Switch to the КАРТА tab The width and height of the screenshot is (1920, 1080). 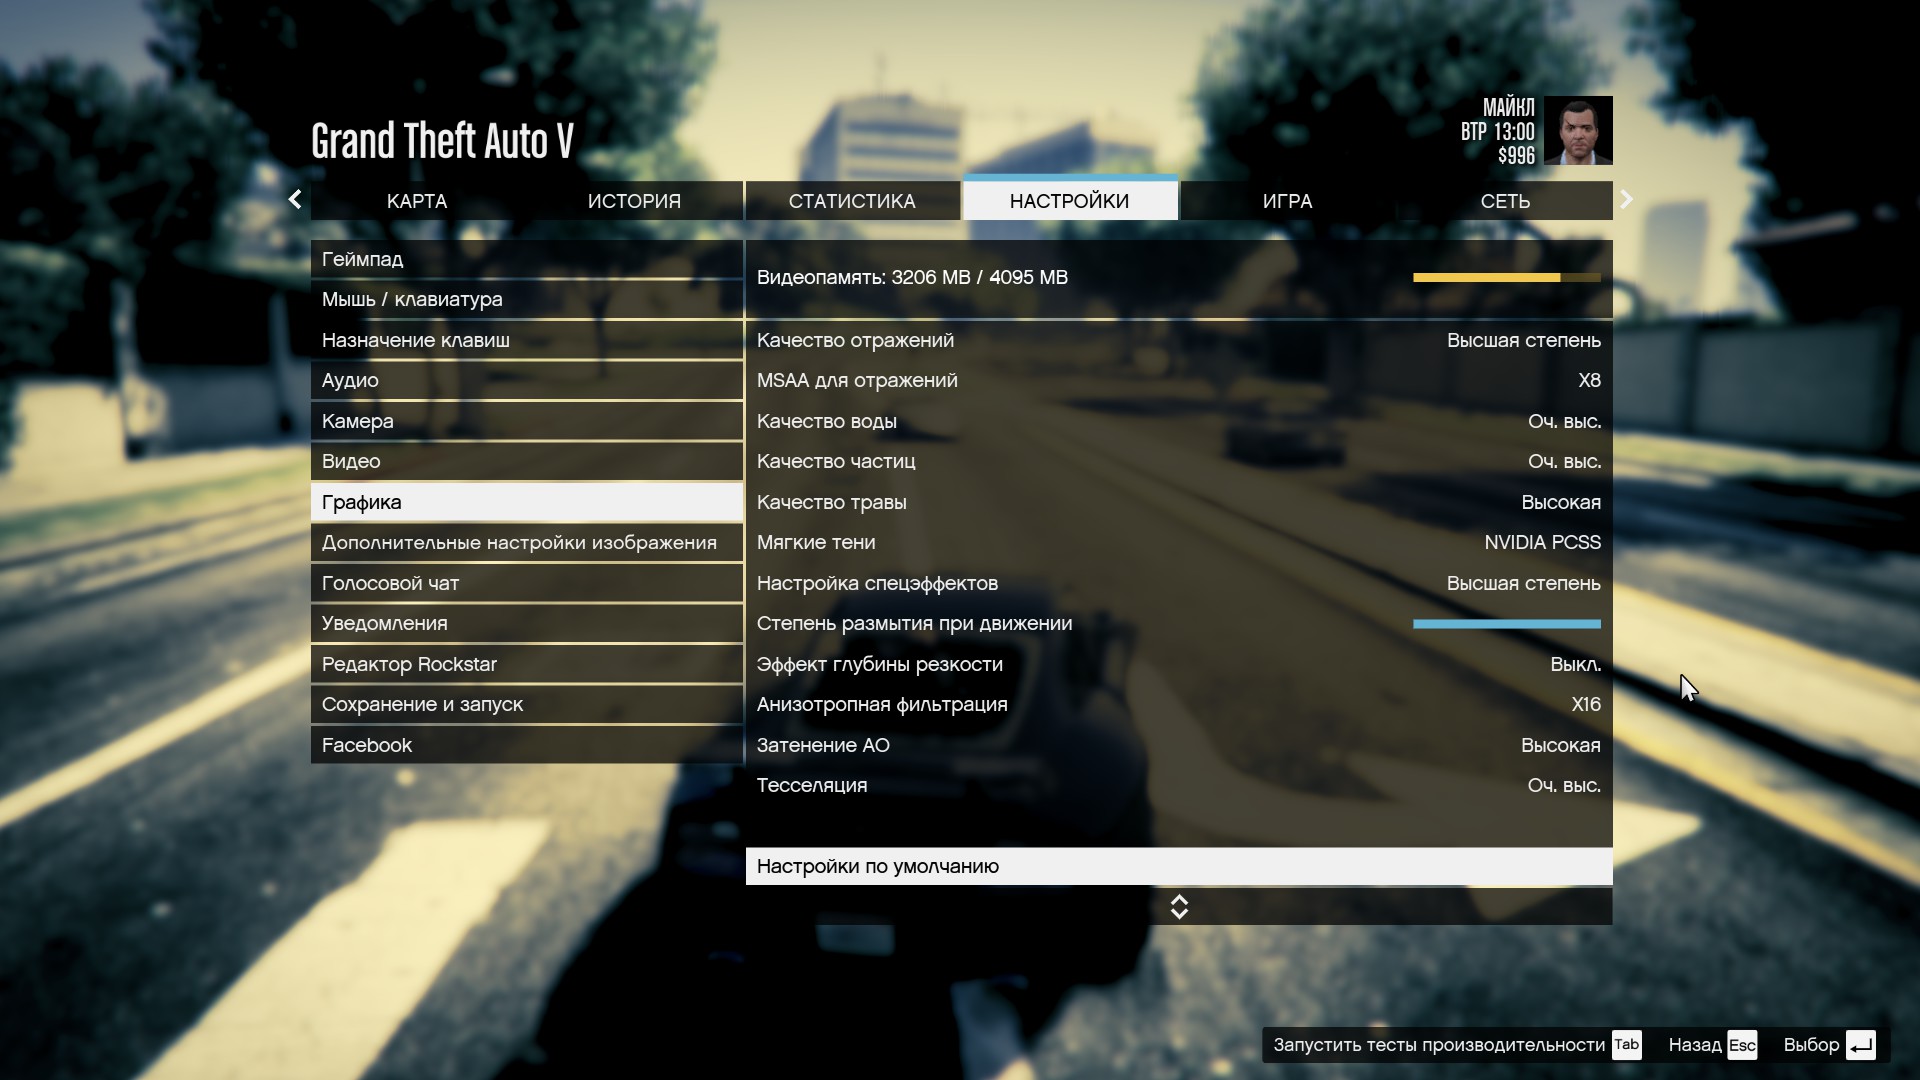point(417,202)
